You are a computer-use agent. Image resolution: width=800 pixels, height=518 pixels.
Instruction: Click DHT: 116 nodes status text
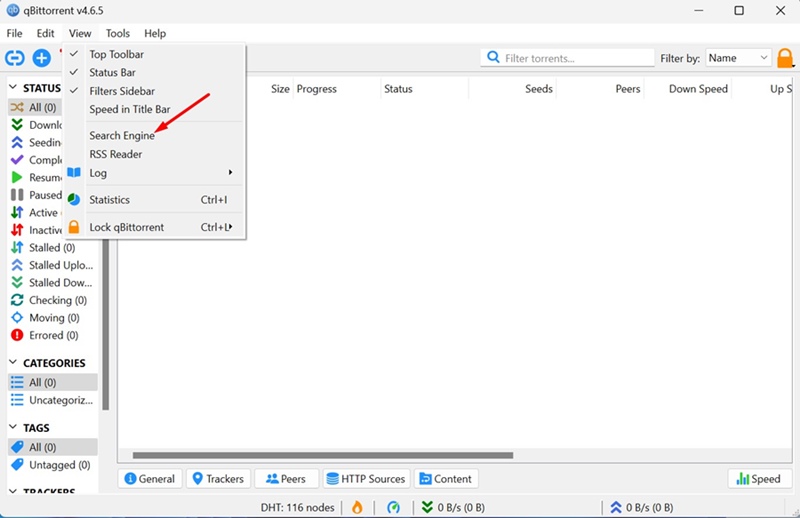point(297,507)
